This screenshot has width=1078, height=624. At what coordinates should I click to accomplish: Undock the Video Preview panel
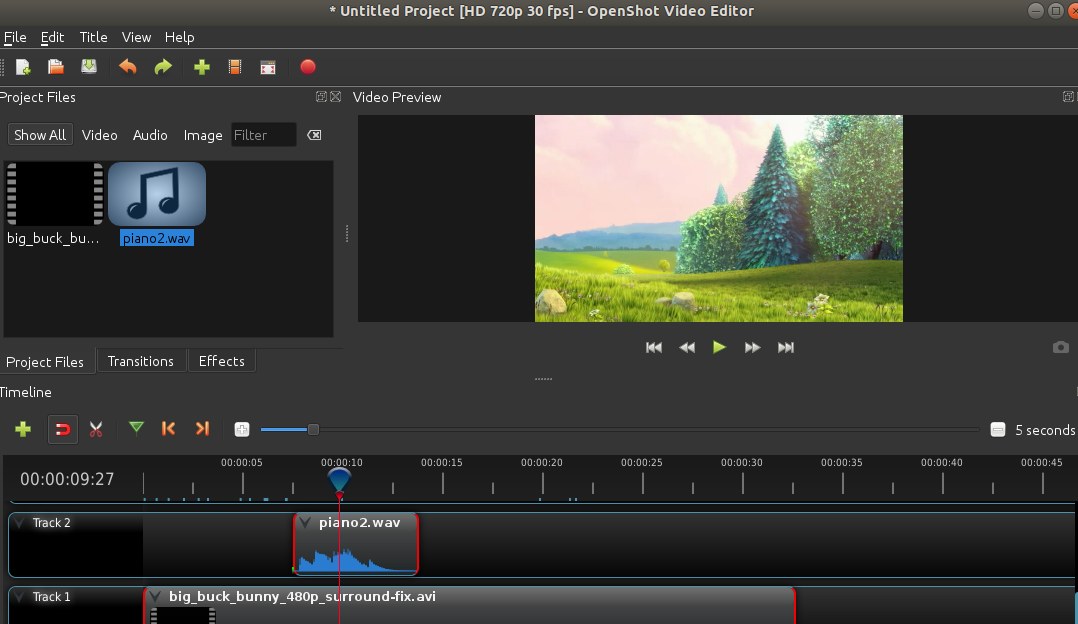pos(1068,97)
